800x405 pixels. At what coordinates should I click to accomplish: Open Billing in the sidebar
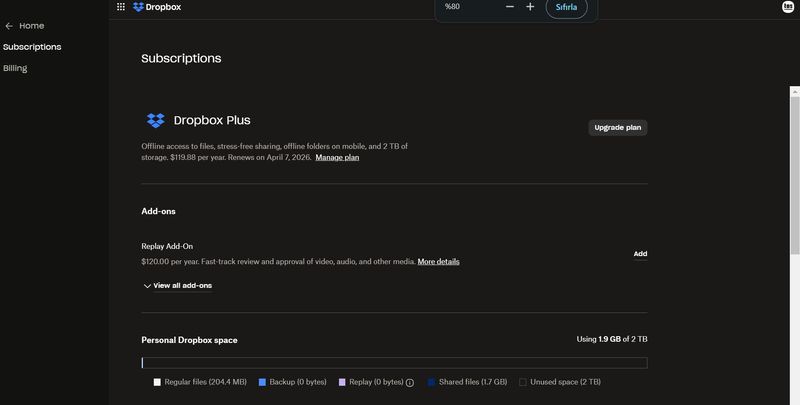15,68
